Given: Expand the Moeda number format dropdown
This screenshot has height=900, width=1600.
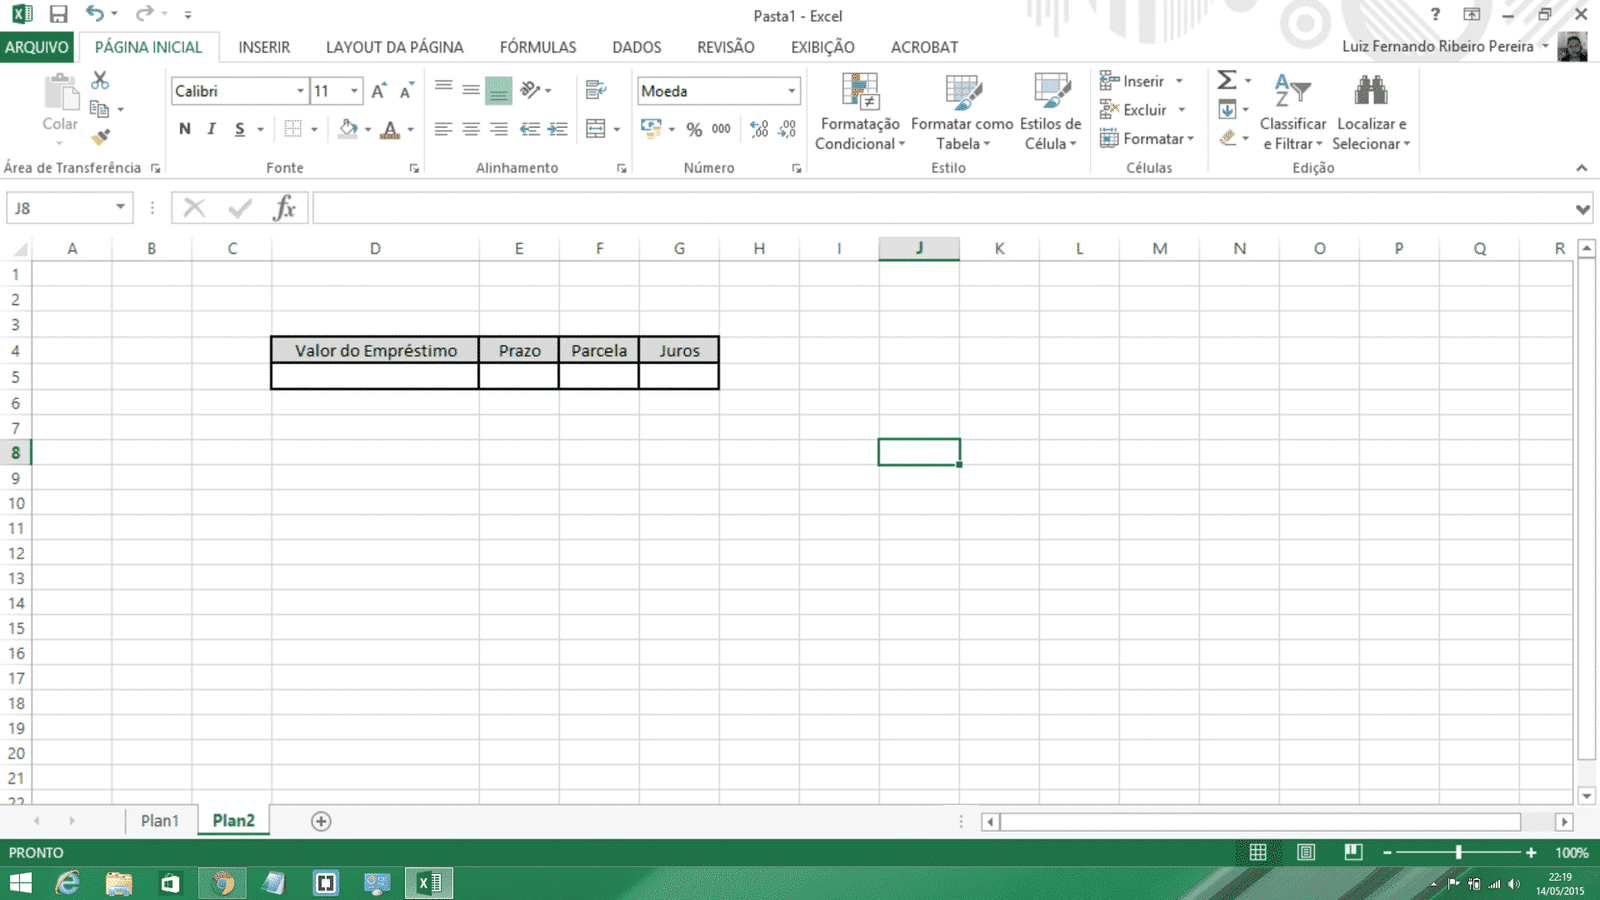Looking at the screenshot, I should pos(791,91).
